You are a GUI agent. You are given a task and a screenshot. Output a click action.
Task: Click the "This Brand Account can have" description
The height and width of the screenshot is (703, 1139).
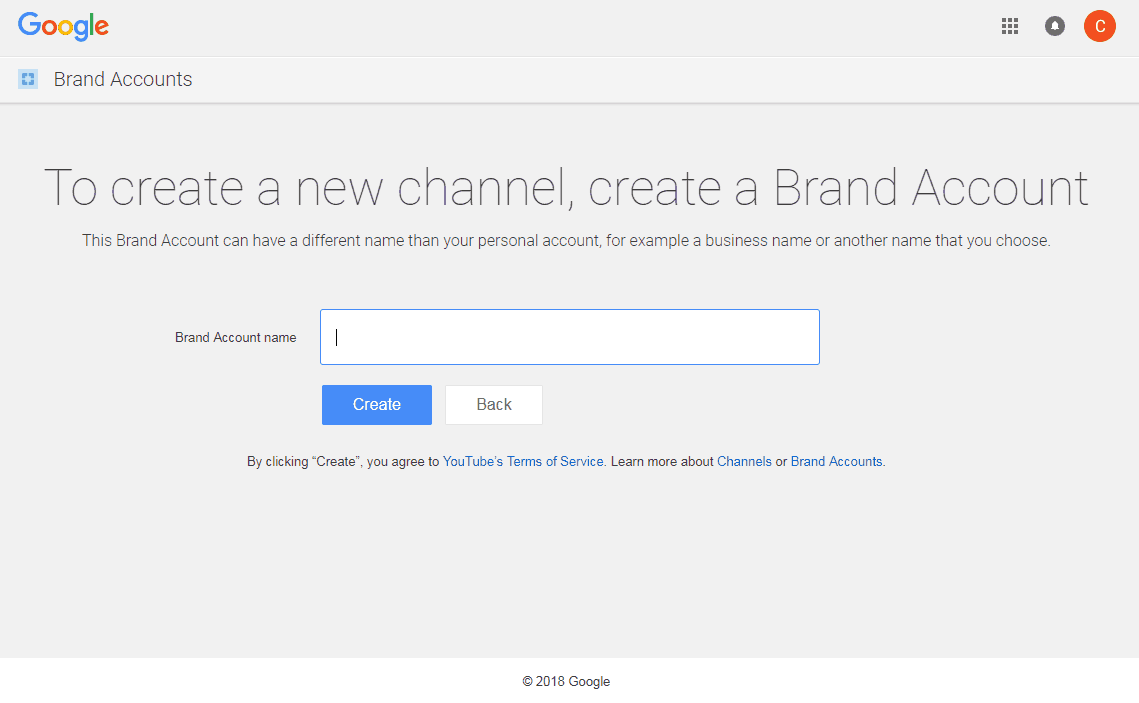point(566,240)
